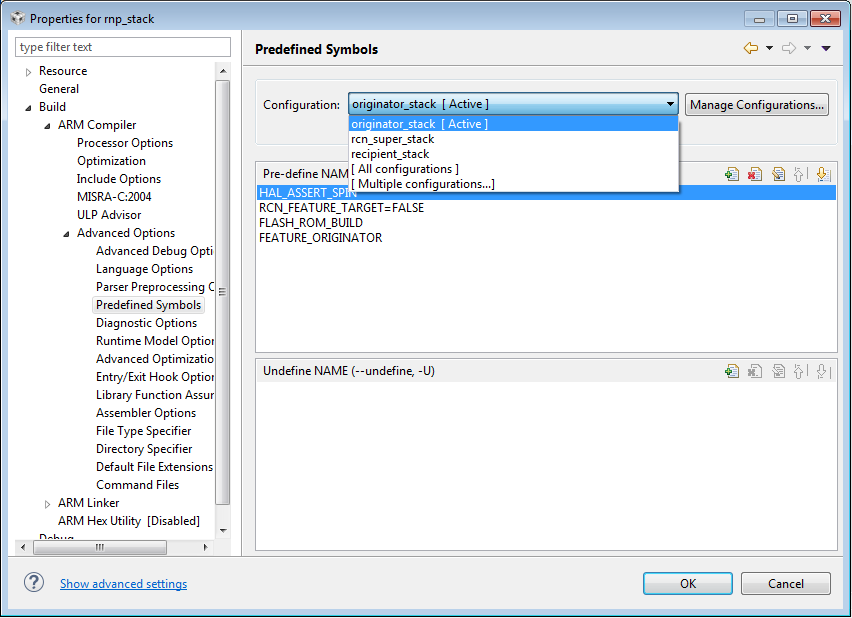This screenshot has width=852, height=618.
Task: Pick [ All configurations ] from the list
Action: pyautogui.click(x=405, y=169)
